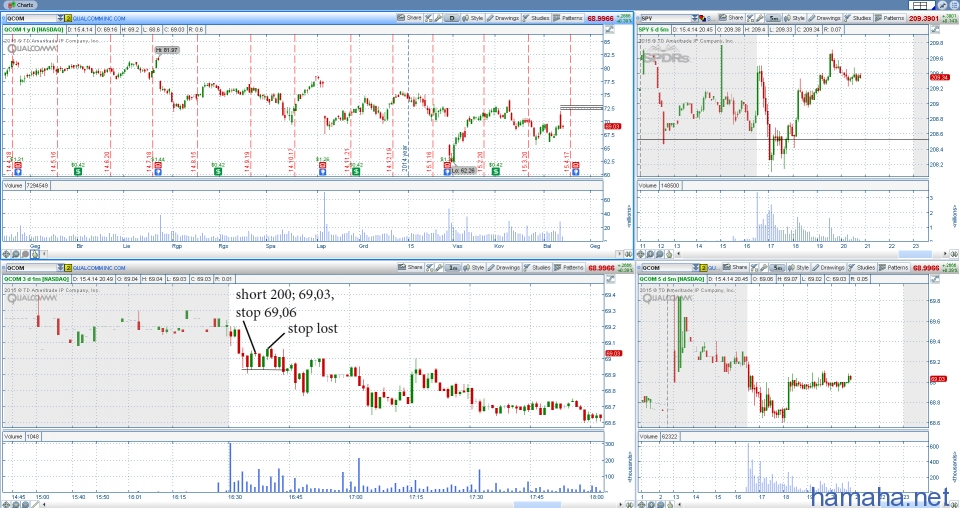
Task: Click Share in bottom-right QCOM 5m chart
Action: pos(735,267)
